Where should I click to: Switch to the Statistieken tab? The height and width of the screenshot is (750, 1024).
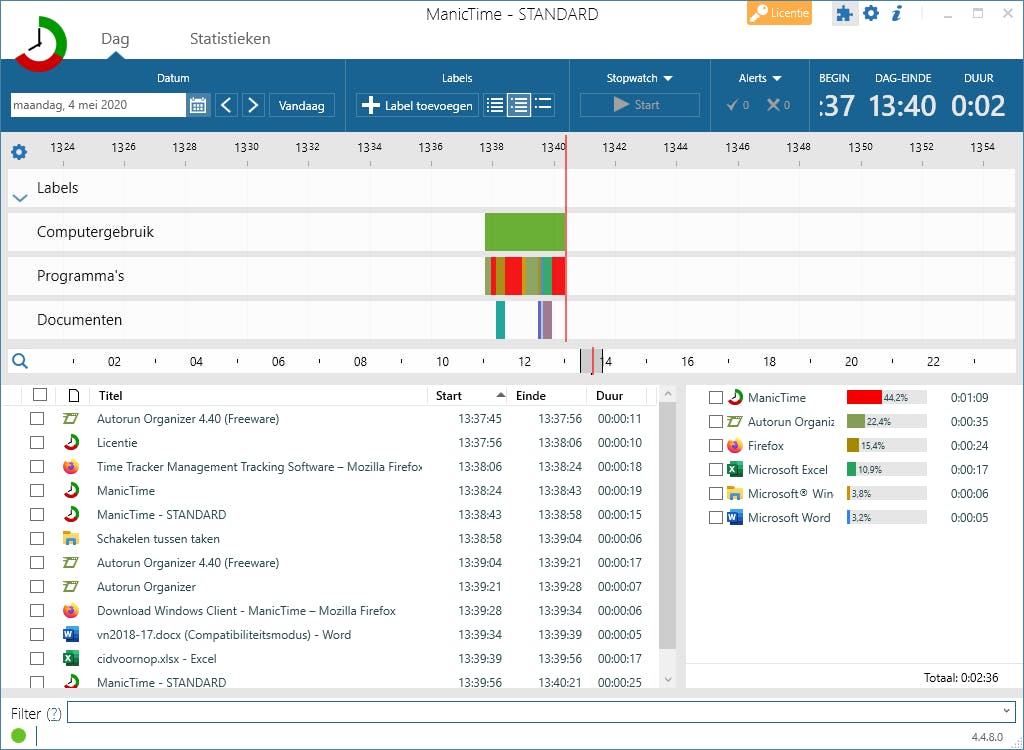230,39
